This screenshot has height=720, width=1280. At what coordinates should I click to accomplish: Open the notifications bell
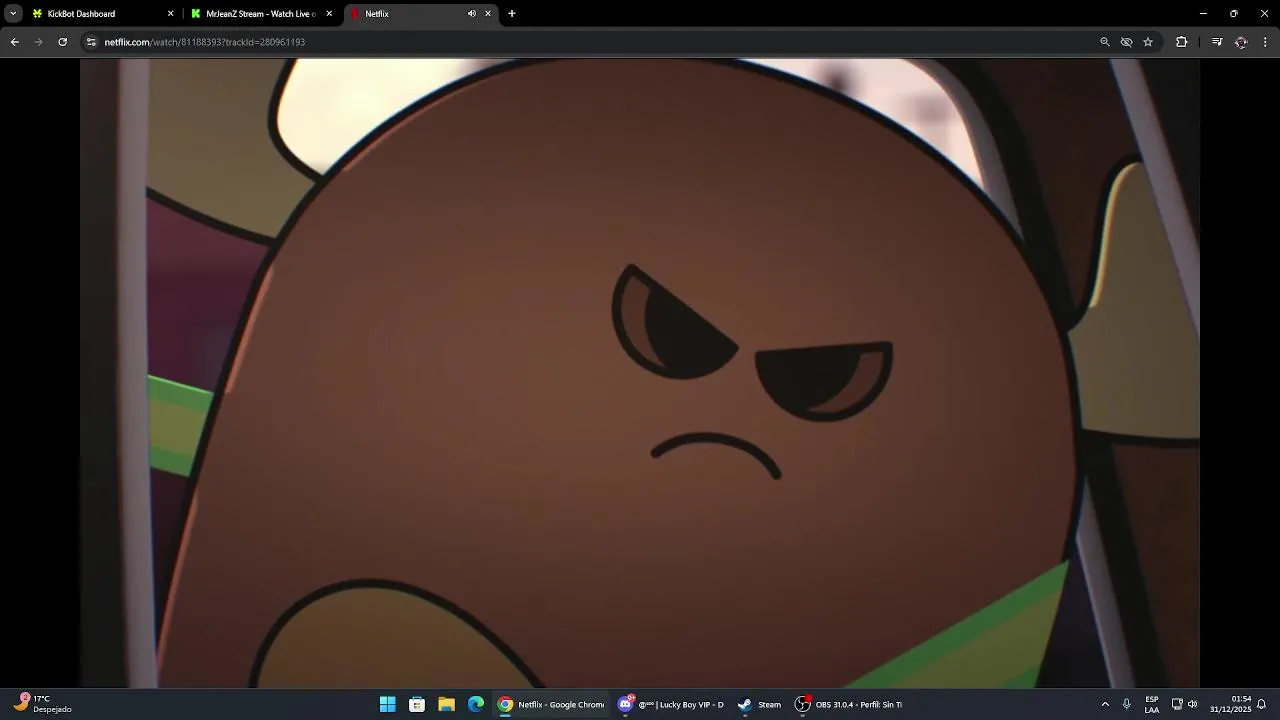pyautogui.click(x=1262, y=704)
